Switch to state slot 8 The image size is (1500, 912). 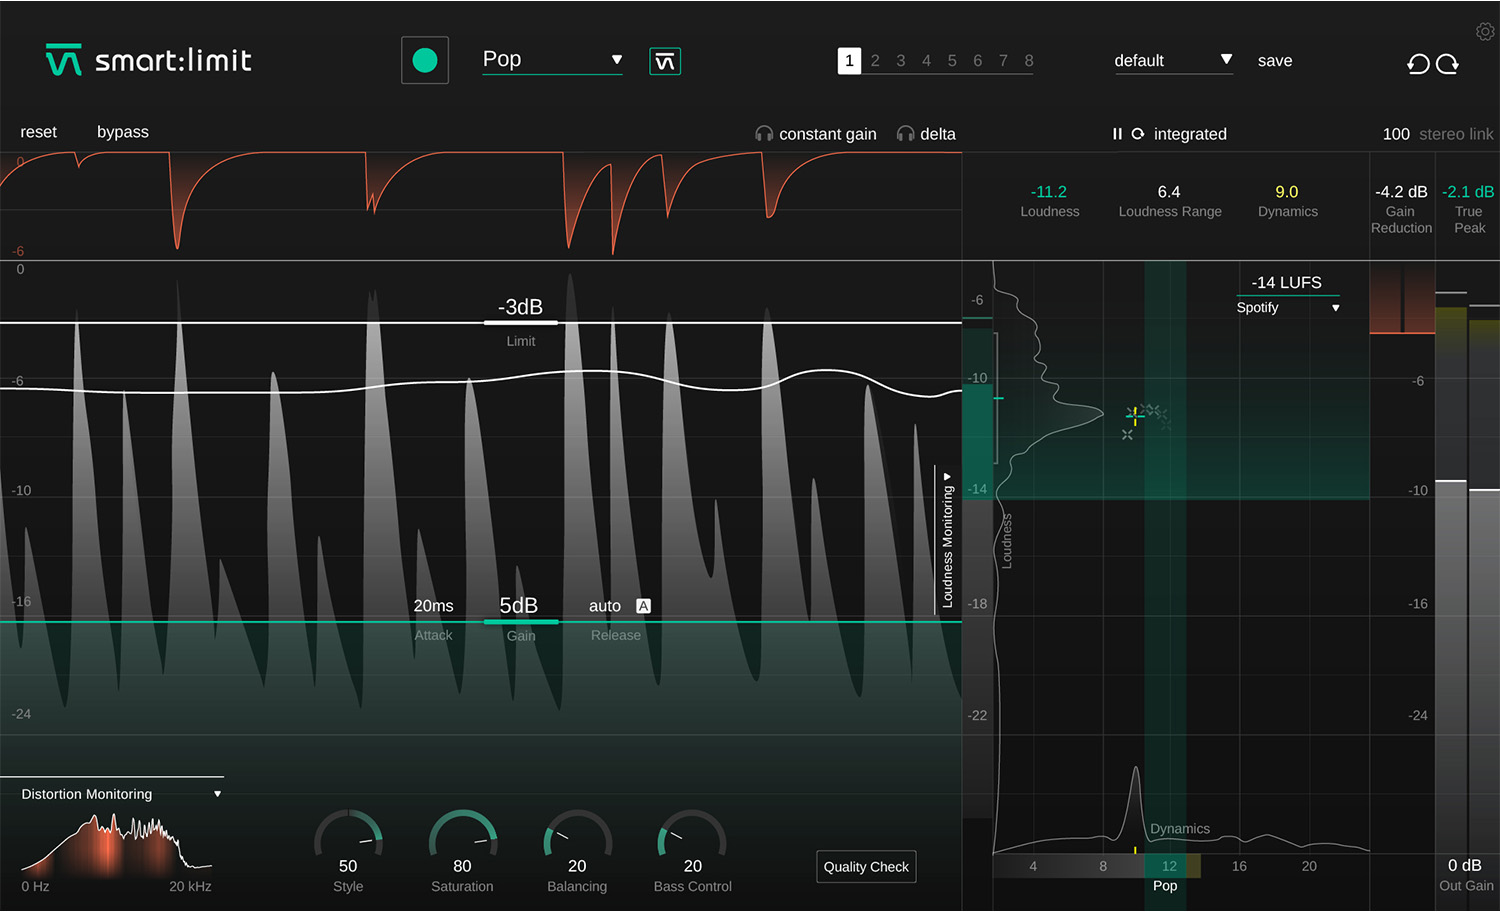pyautogui.click(x=1028, y=61)
